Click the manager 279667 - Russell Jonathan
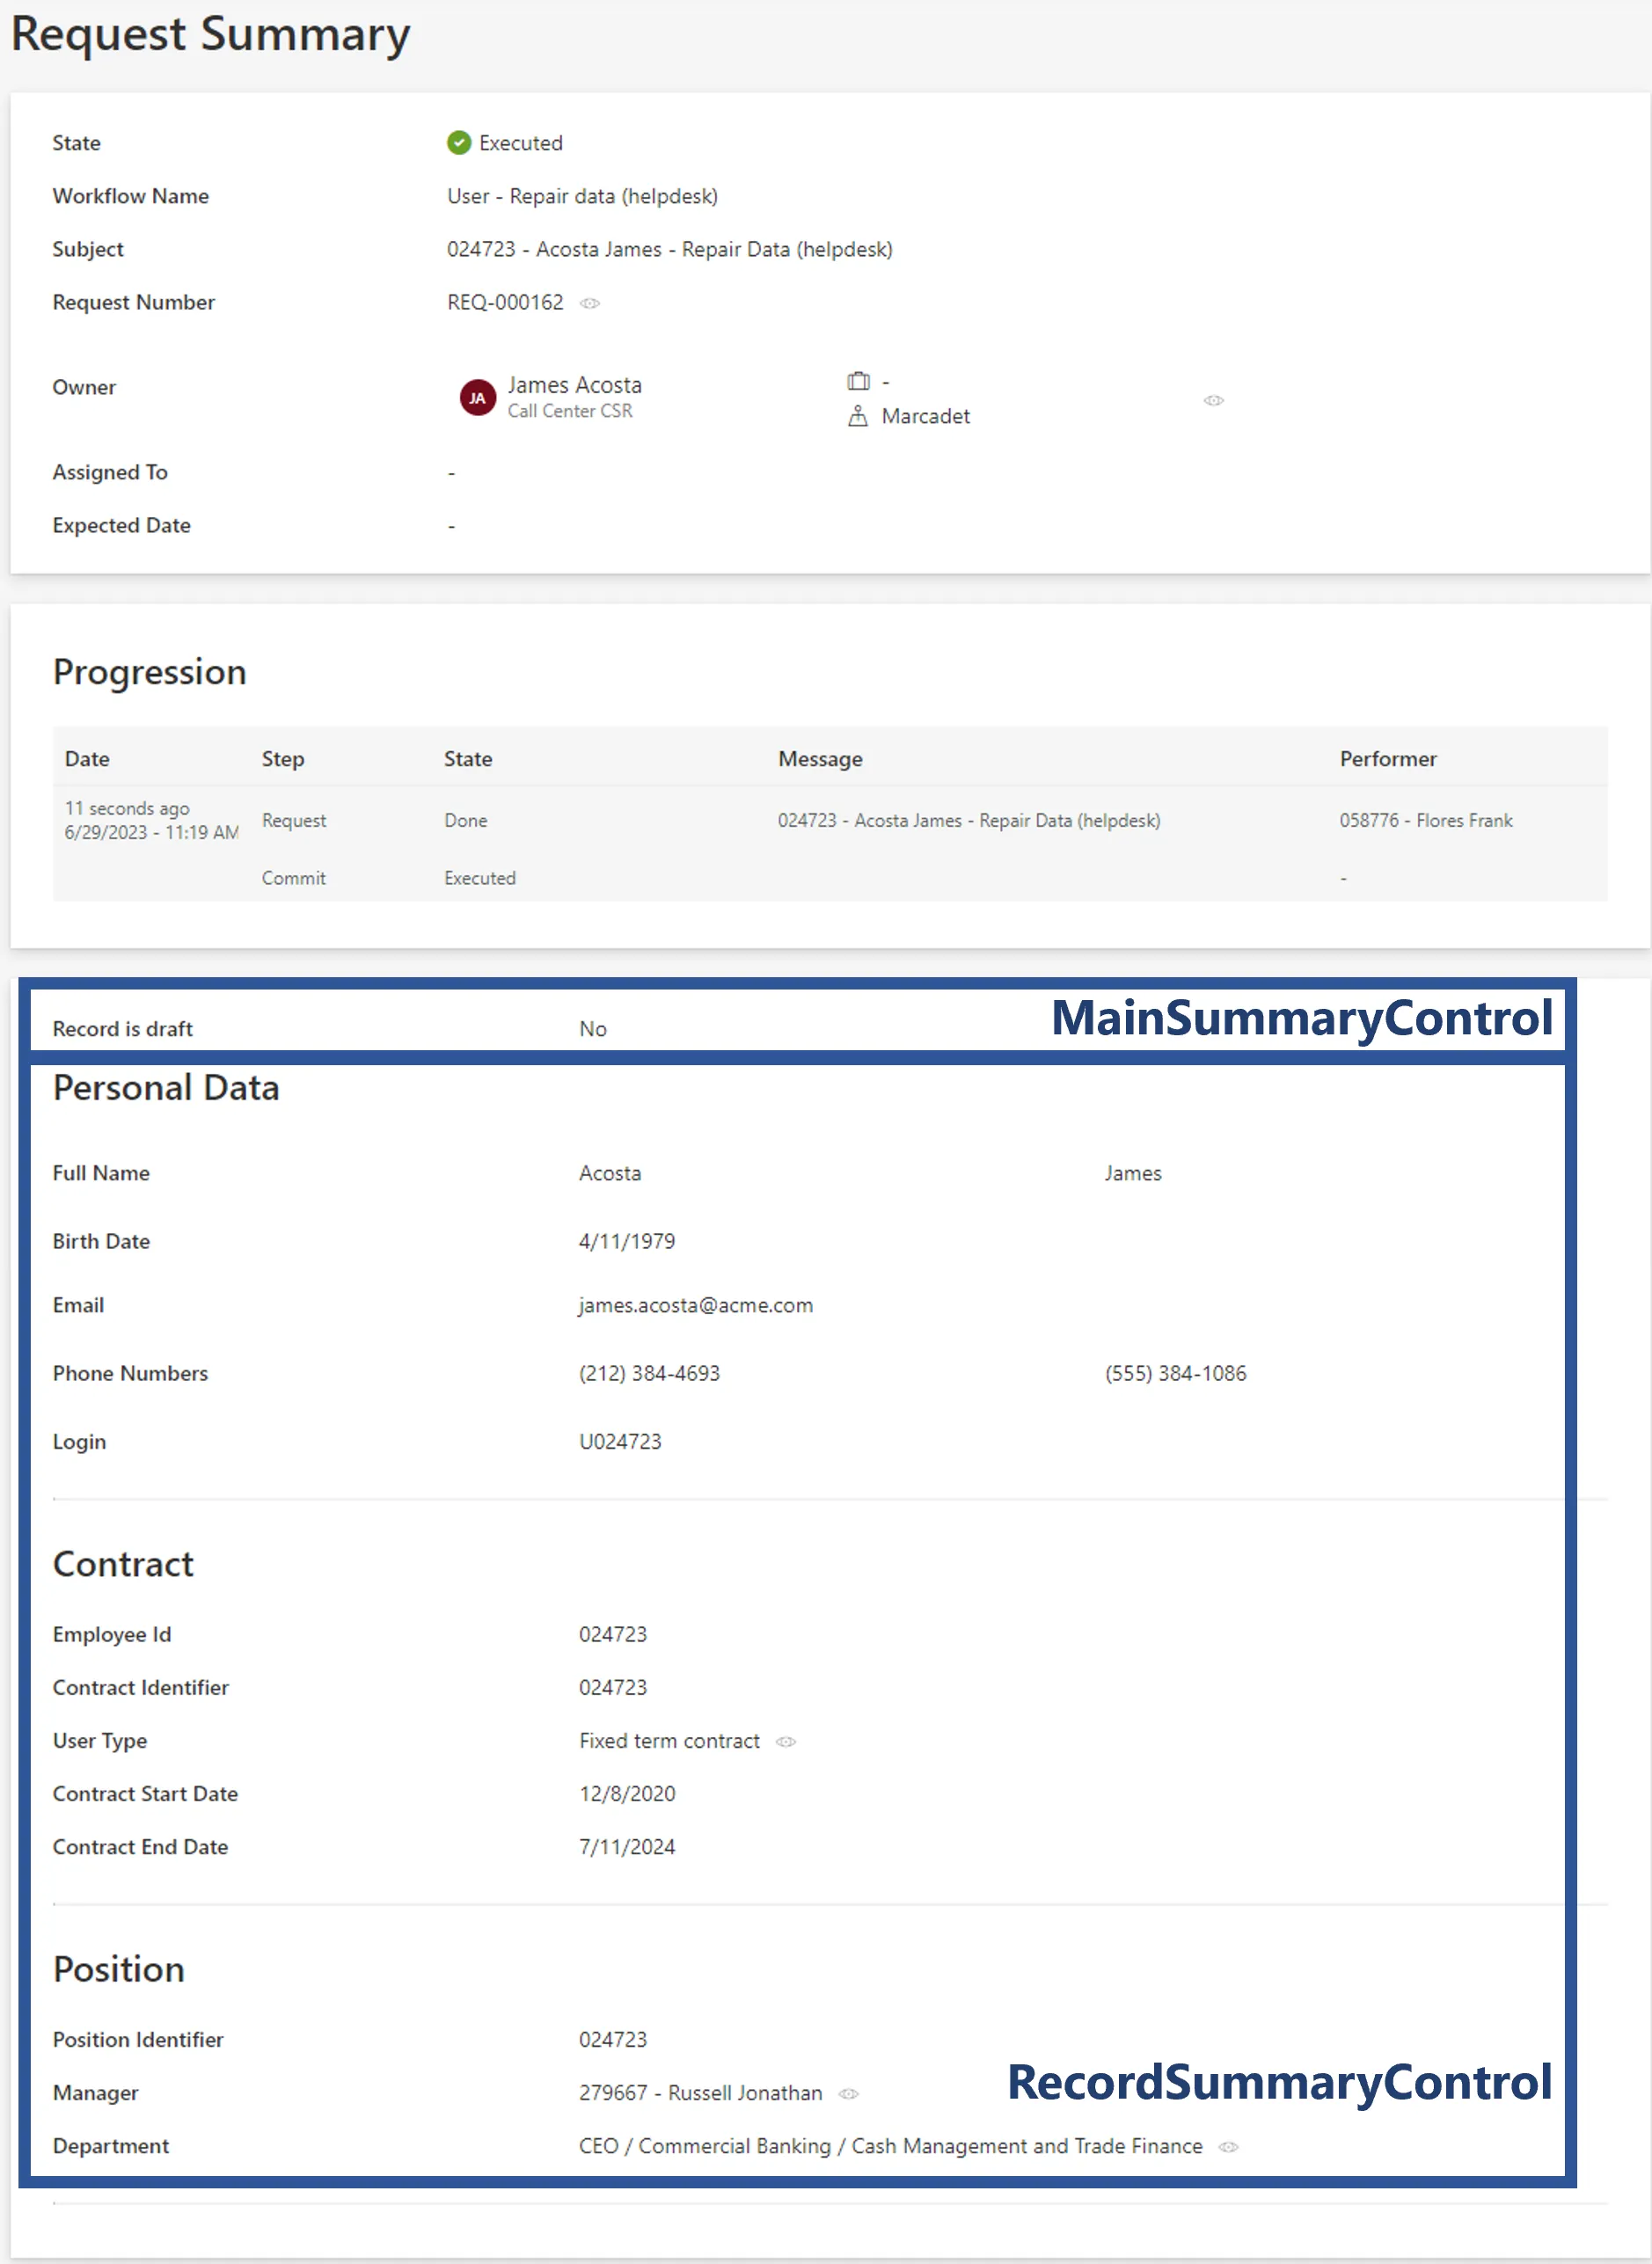The image size is (1652, 2264). click(x=700, y=2093)
